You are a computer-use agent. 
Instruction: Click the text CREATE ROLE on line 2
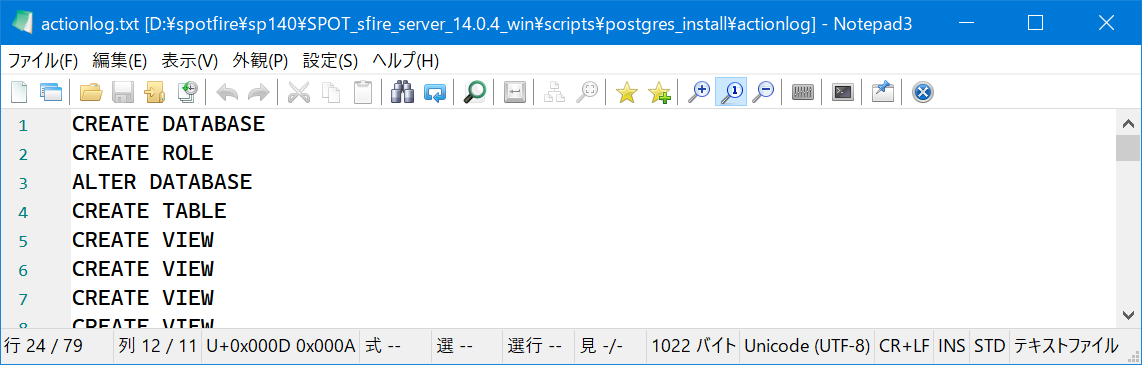(143, 153)
